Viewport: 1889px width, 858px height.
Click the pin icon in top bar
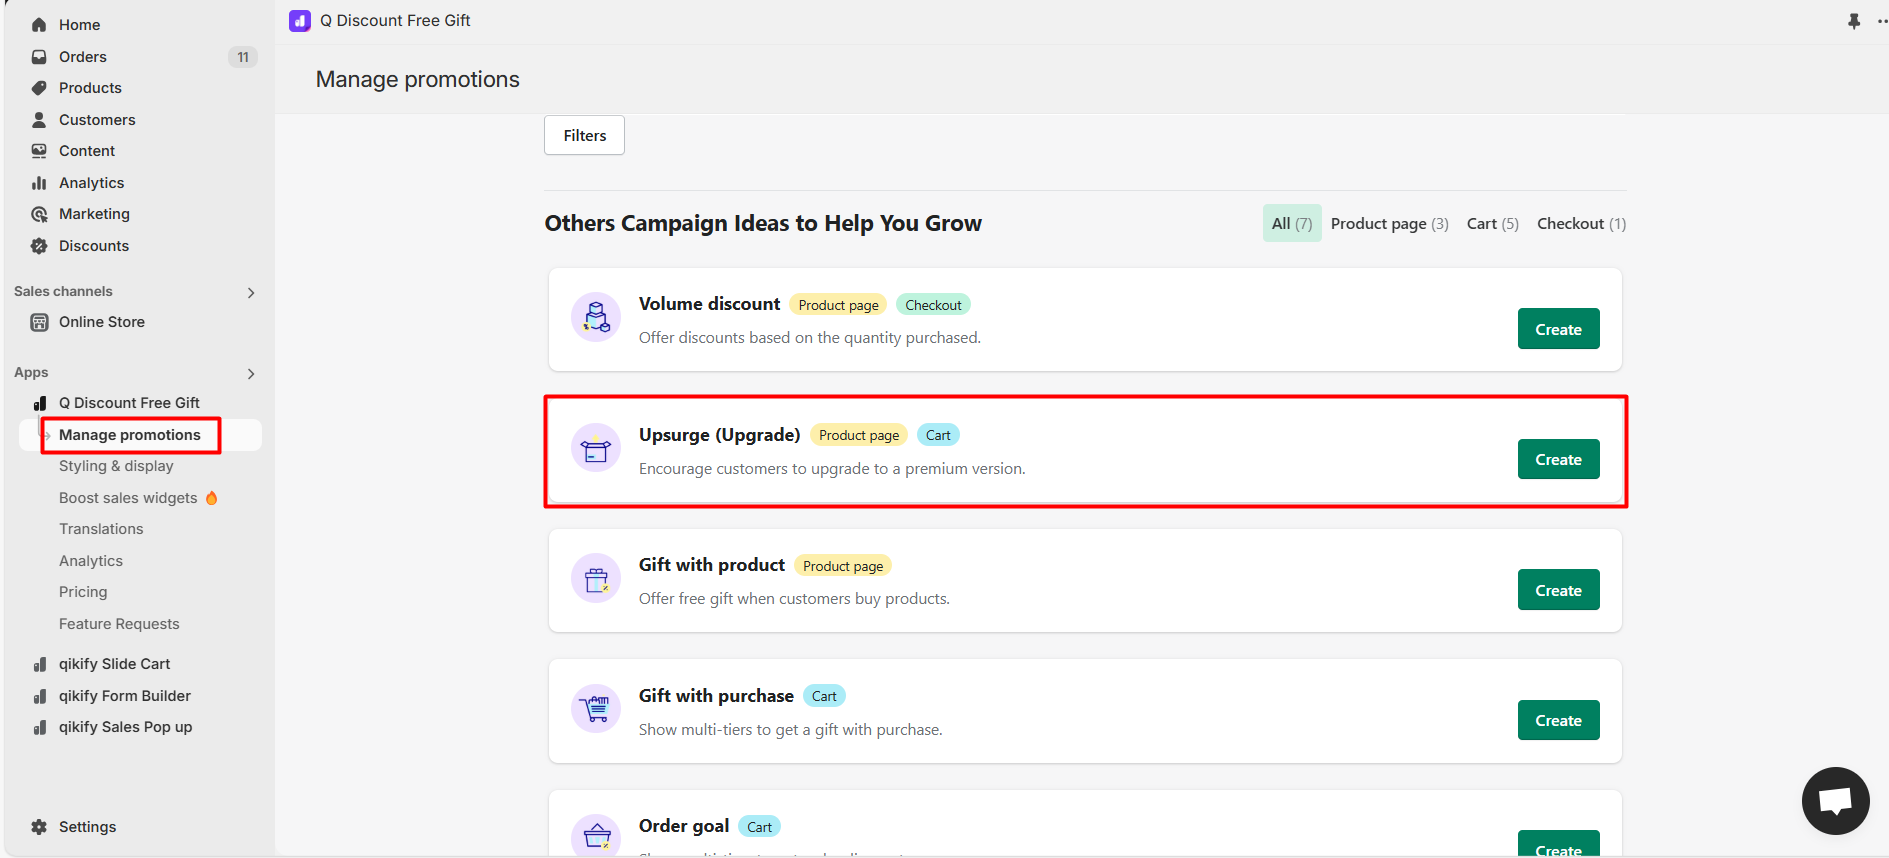[1854, 21]
